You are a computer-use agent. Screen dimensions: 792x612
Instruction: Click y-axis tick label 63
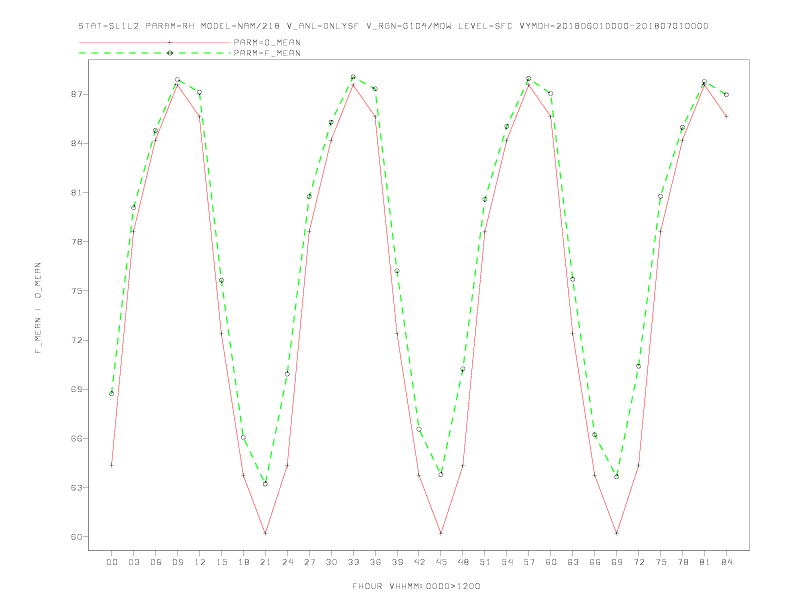pos(77,488)
